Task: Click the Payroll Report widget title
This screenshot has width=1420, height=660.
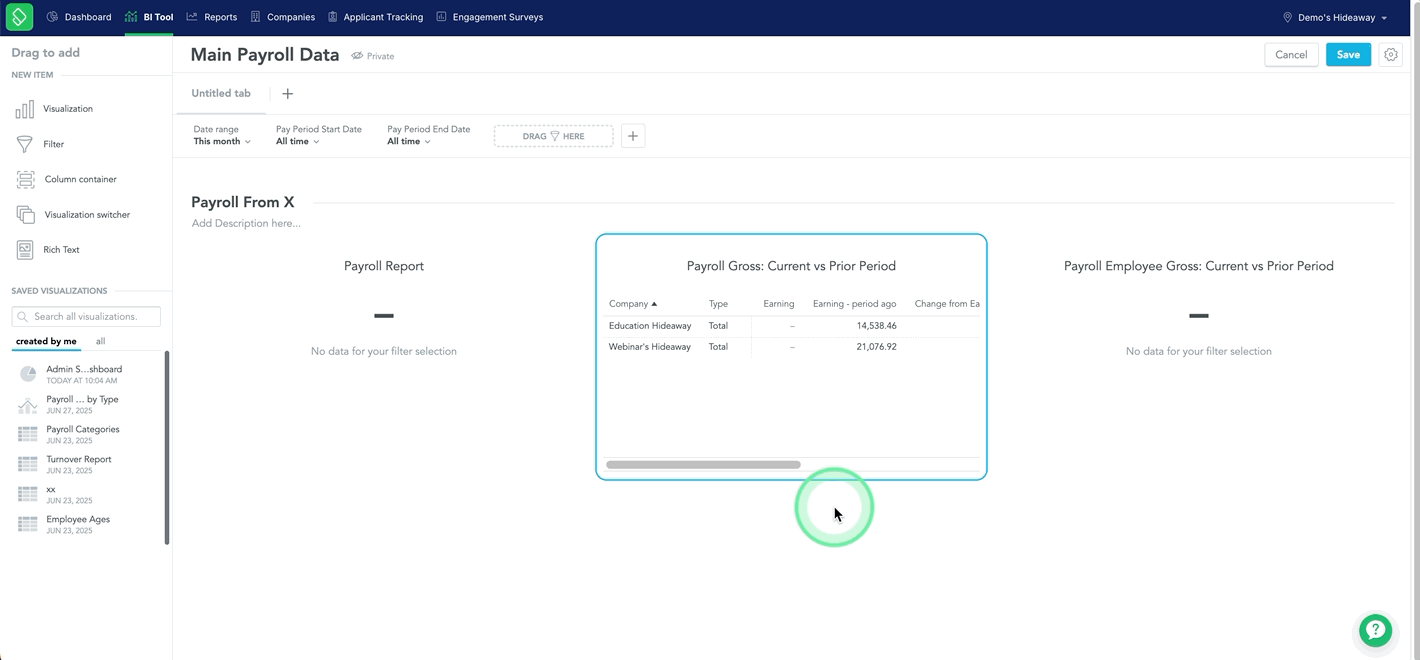Action: tap(384, 266)
